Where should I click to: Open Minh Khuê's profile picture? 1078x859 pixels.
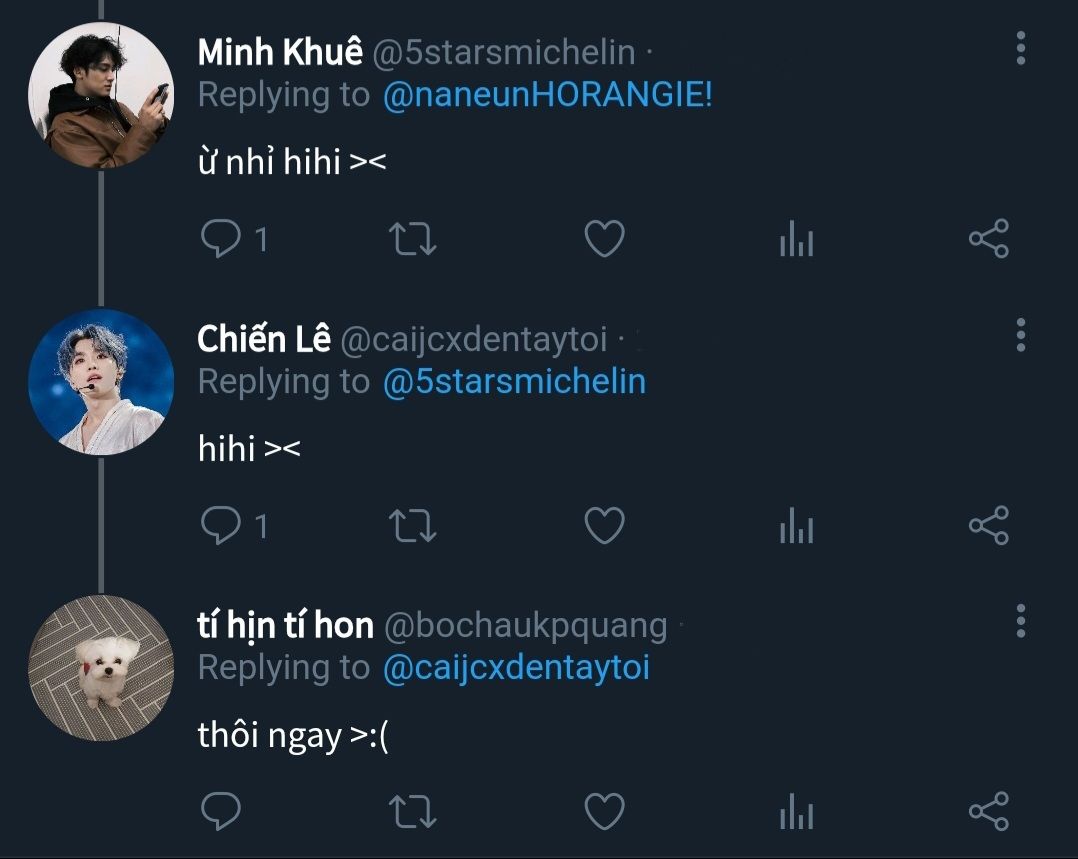(101, 96)
